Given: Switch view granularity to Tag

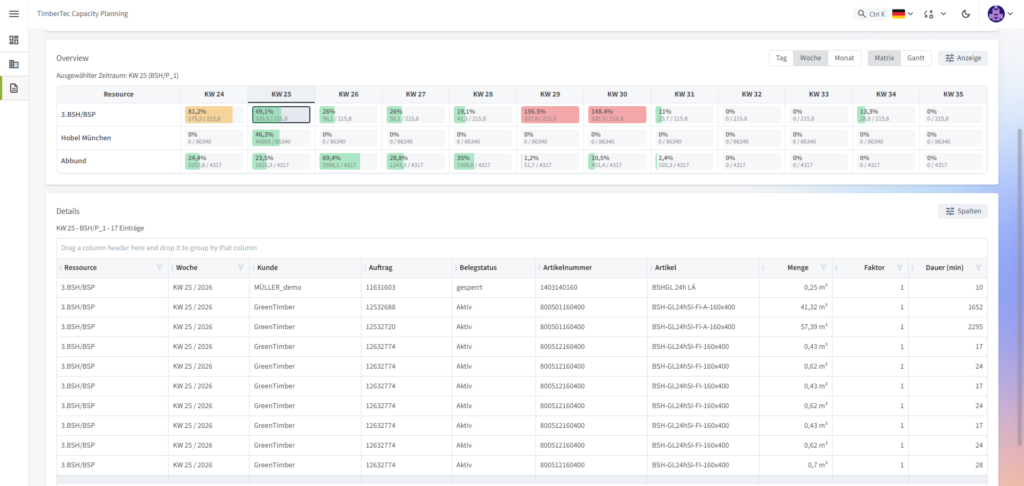Looking at the screenshot, I should click(x=781, y=58).
